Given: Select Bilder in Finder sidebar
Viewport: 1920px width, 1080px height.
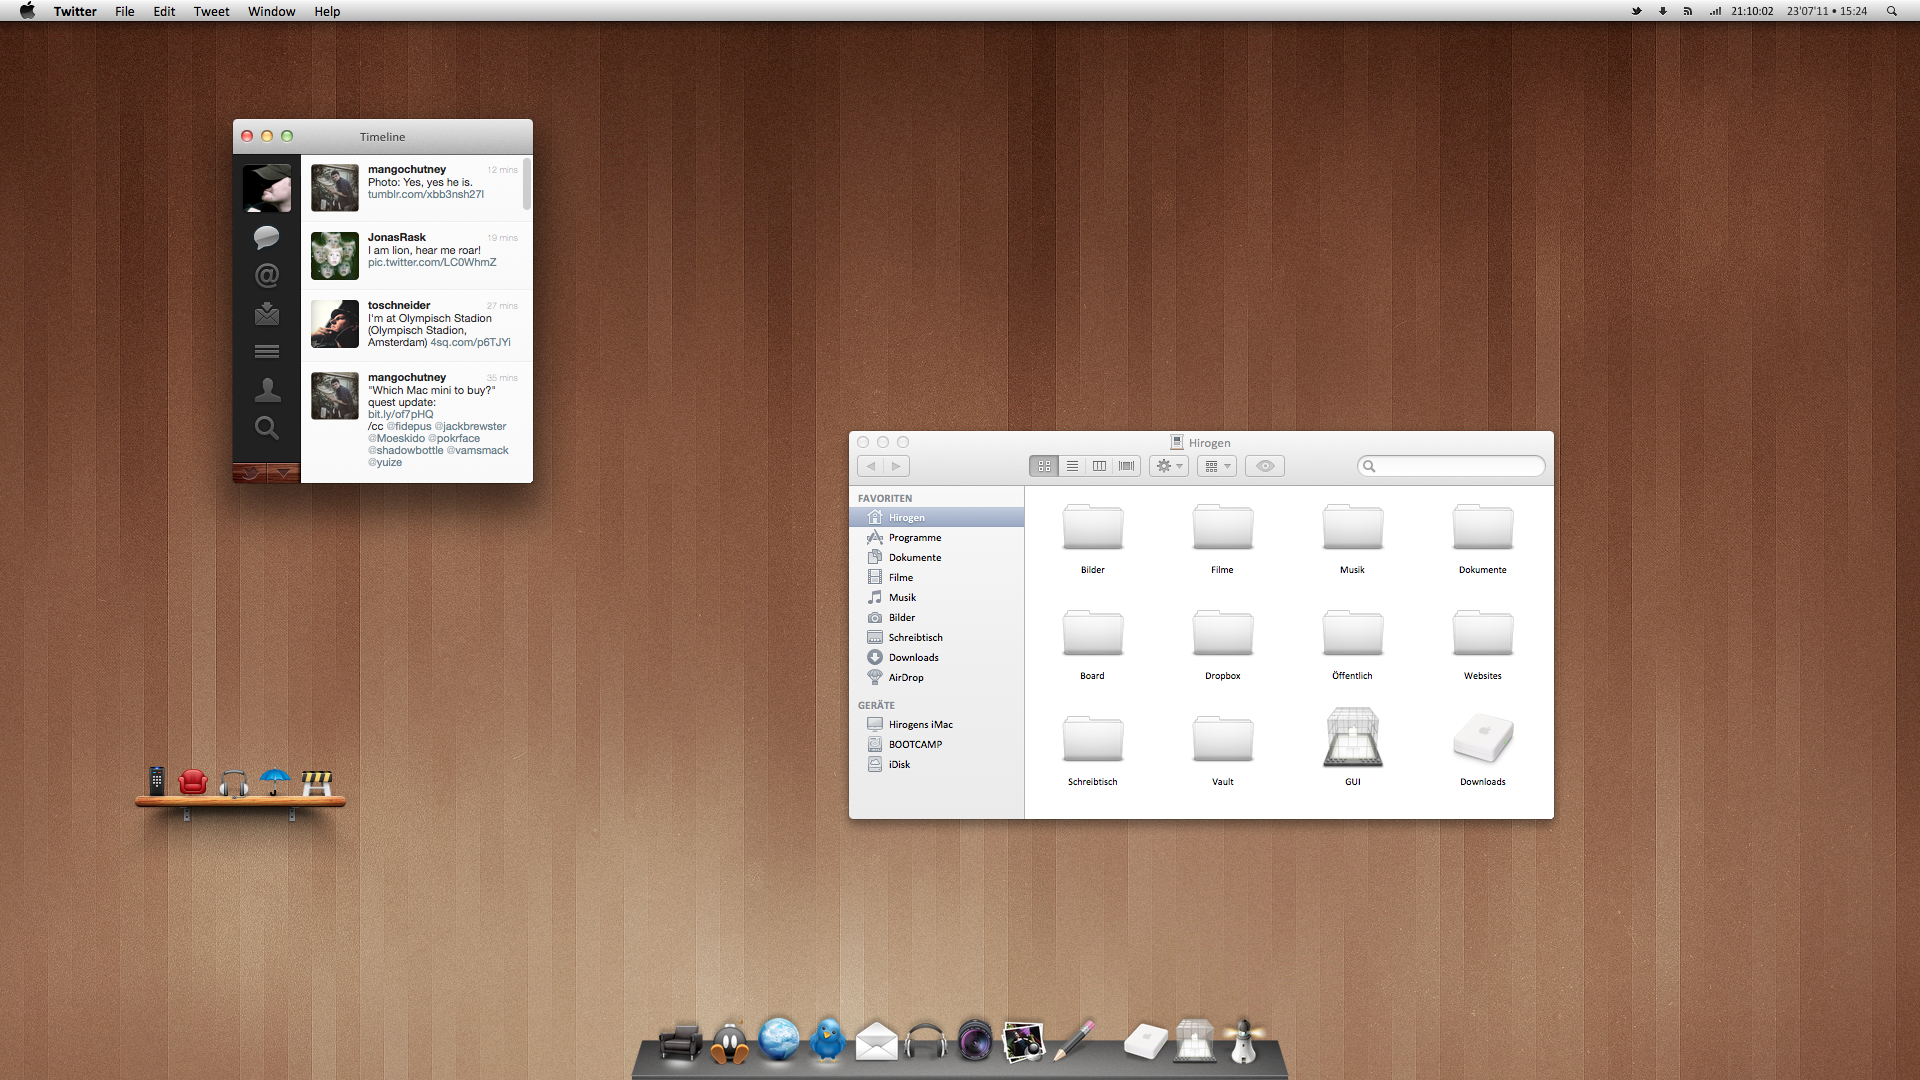Looking at the screenshot, I should click(937, 617).
